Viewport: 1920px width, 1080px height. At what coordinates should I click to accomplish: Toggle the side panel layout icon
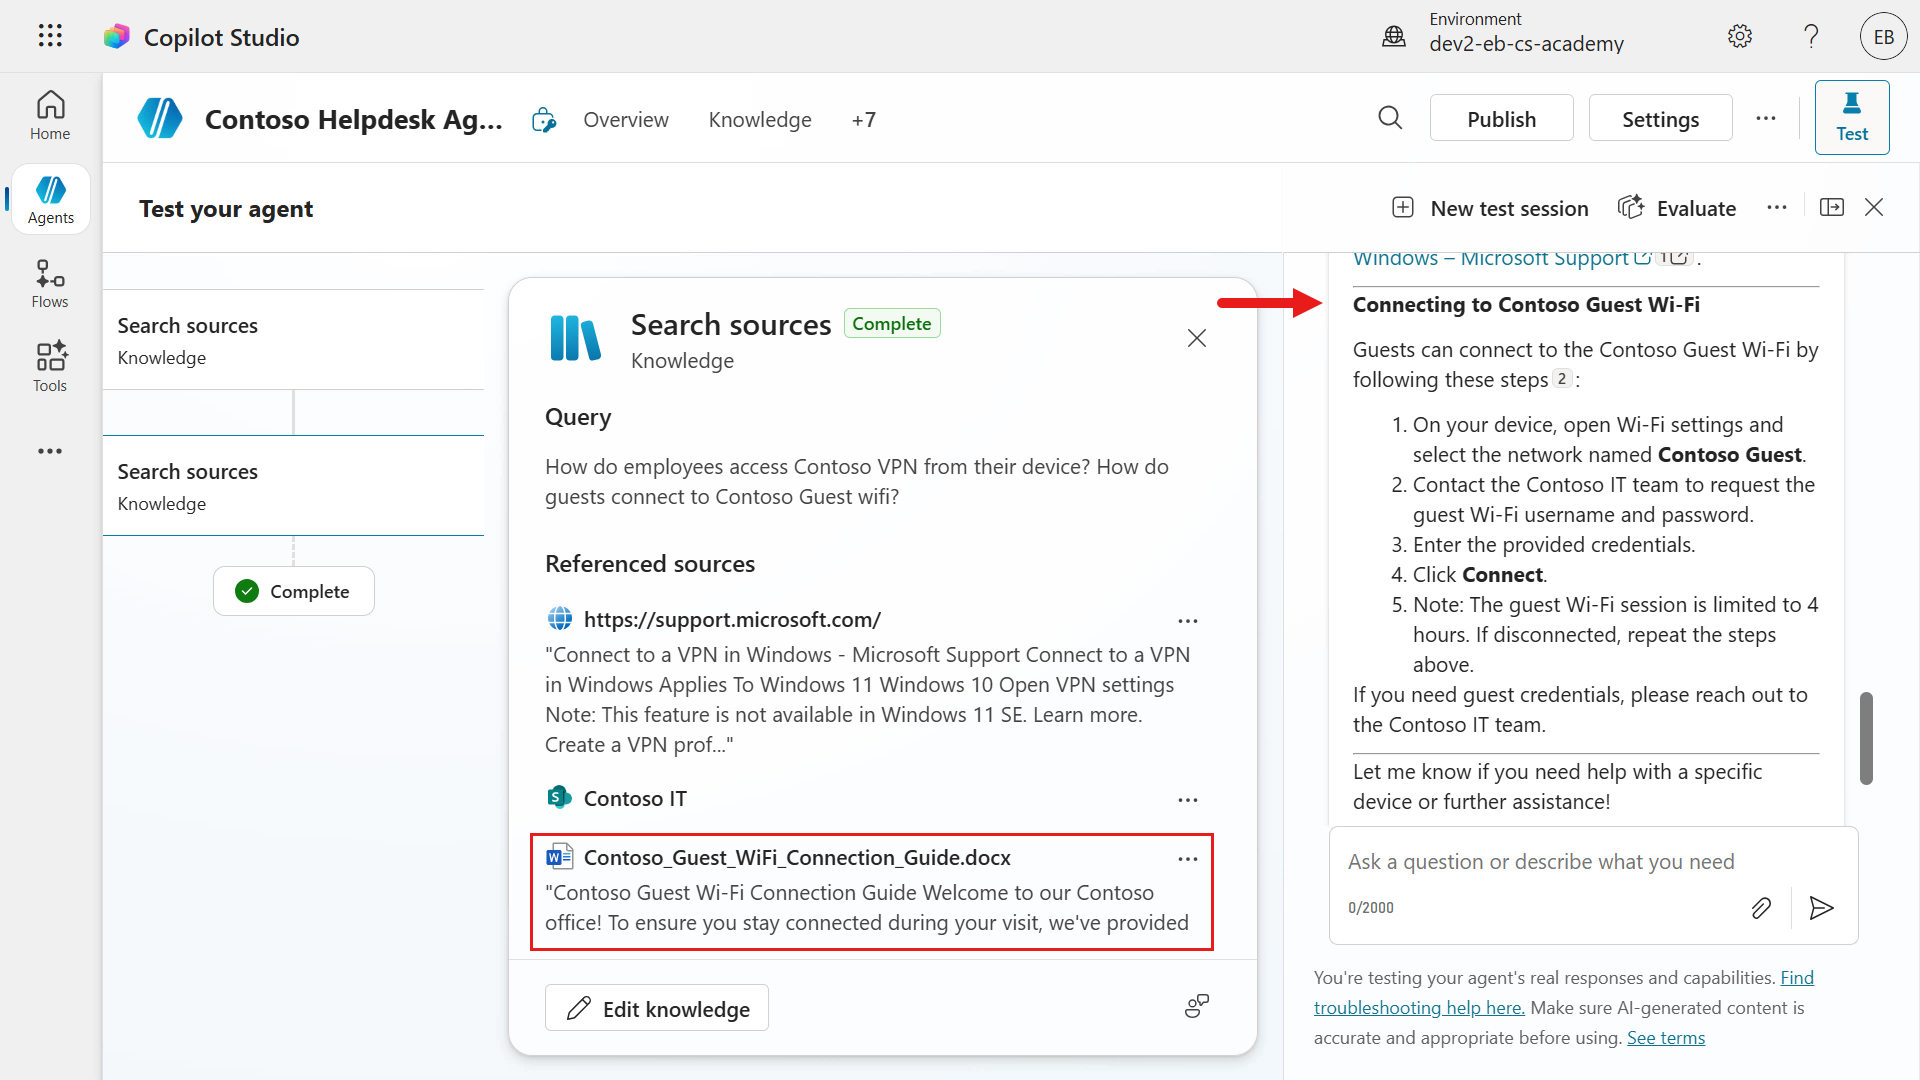(x=1832, y=207)
